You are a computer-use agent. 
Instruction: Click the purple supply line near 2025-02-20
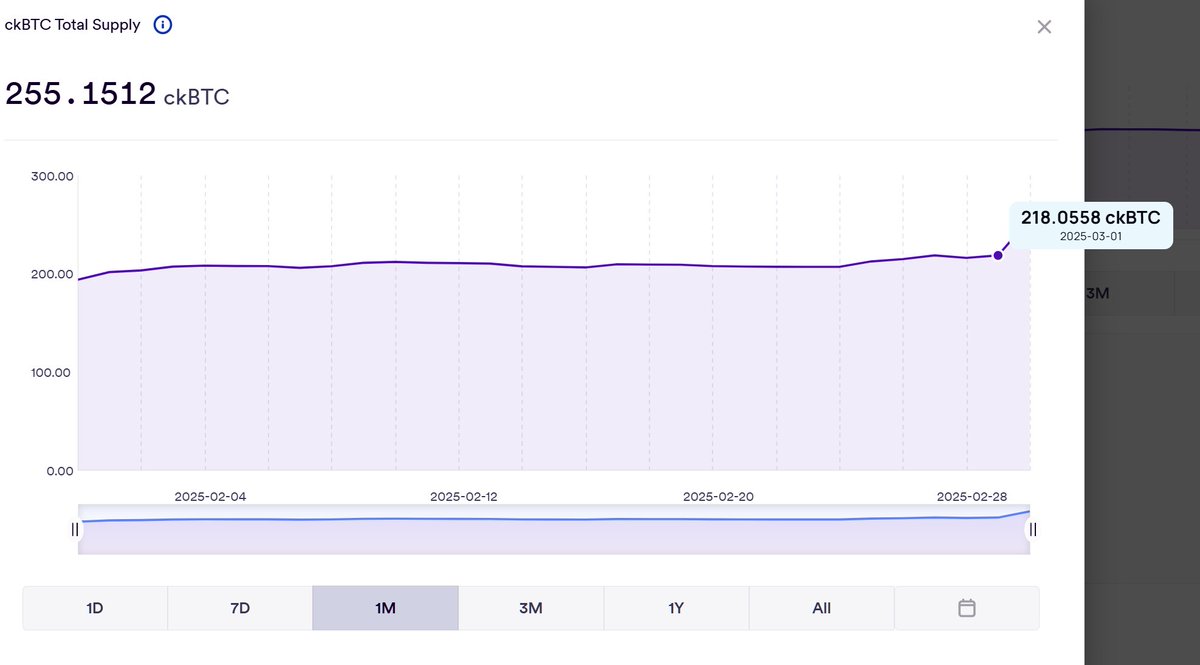pos(718,266)
